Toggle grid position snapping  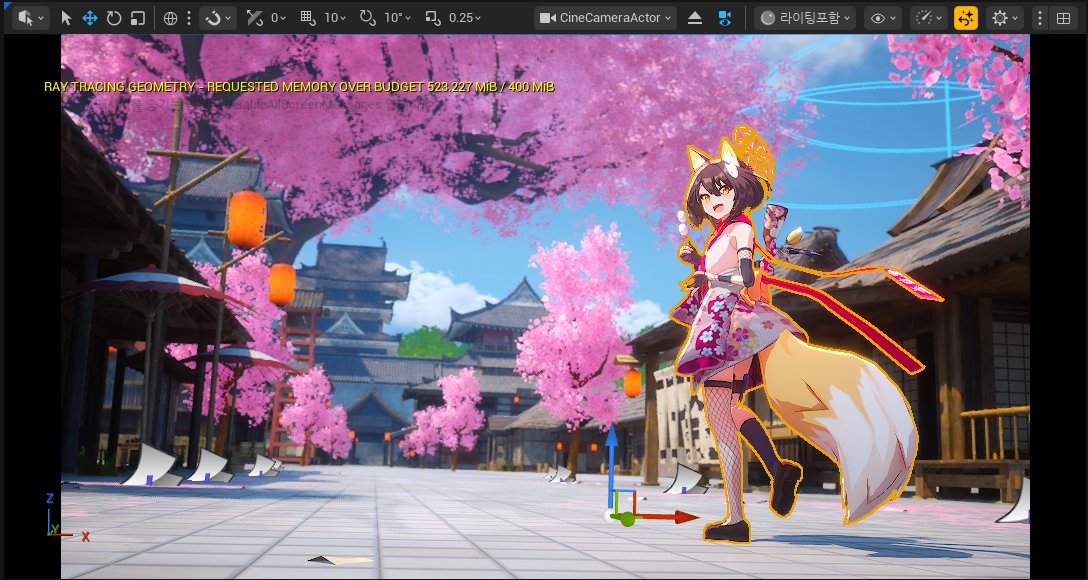click(308, 18)
